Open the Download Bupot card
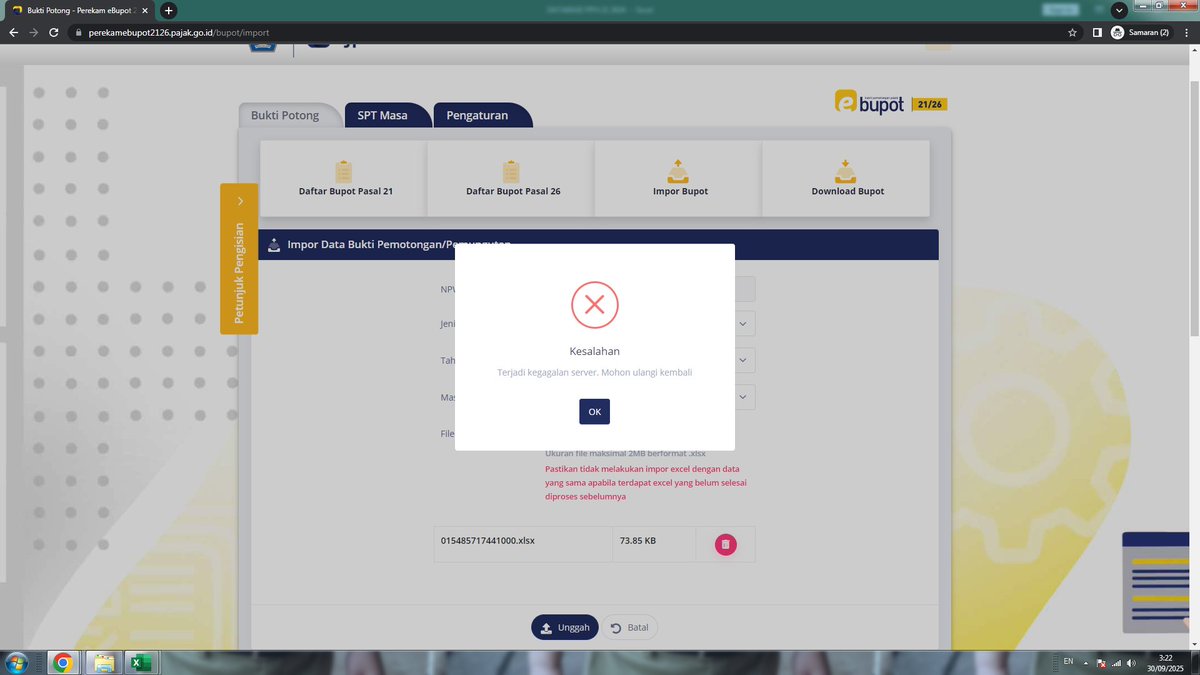The height and width of the screenshot is (675, 1200). (847, 178)
